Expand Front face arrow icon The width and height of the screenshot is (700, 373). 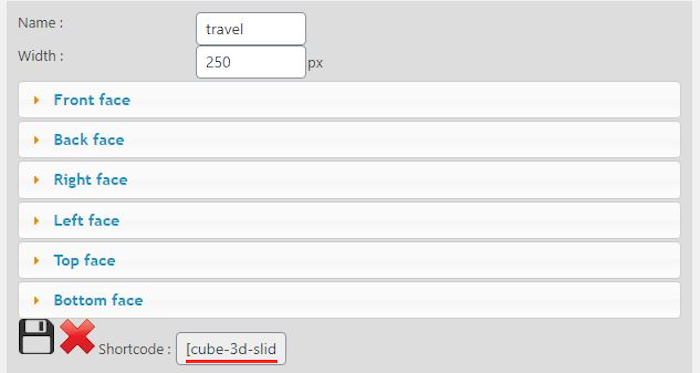coord(37,100)
